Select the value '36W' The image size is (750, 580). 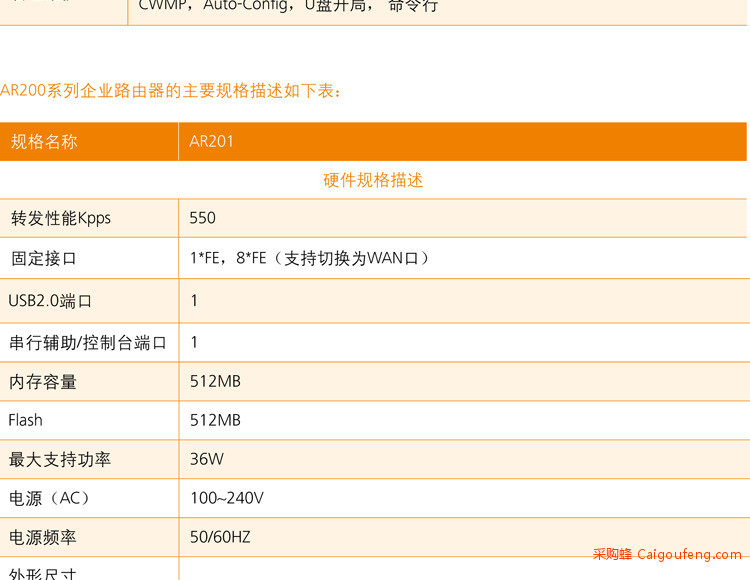[207, 459]
